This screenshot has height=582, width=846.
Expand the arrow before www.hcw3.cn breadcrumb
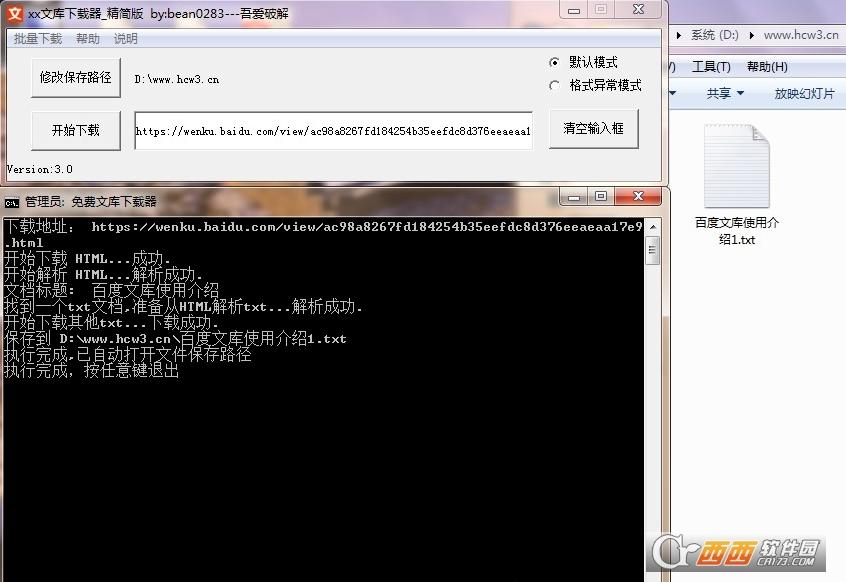click(752, 36)
